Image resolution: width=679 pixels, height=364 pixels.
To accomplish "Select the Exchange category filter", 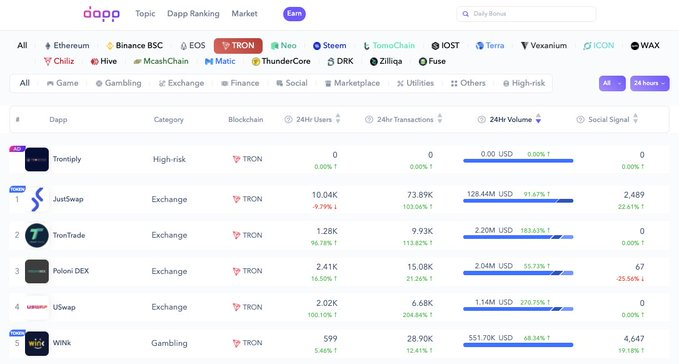I will click(x=181, y=83).
